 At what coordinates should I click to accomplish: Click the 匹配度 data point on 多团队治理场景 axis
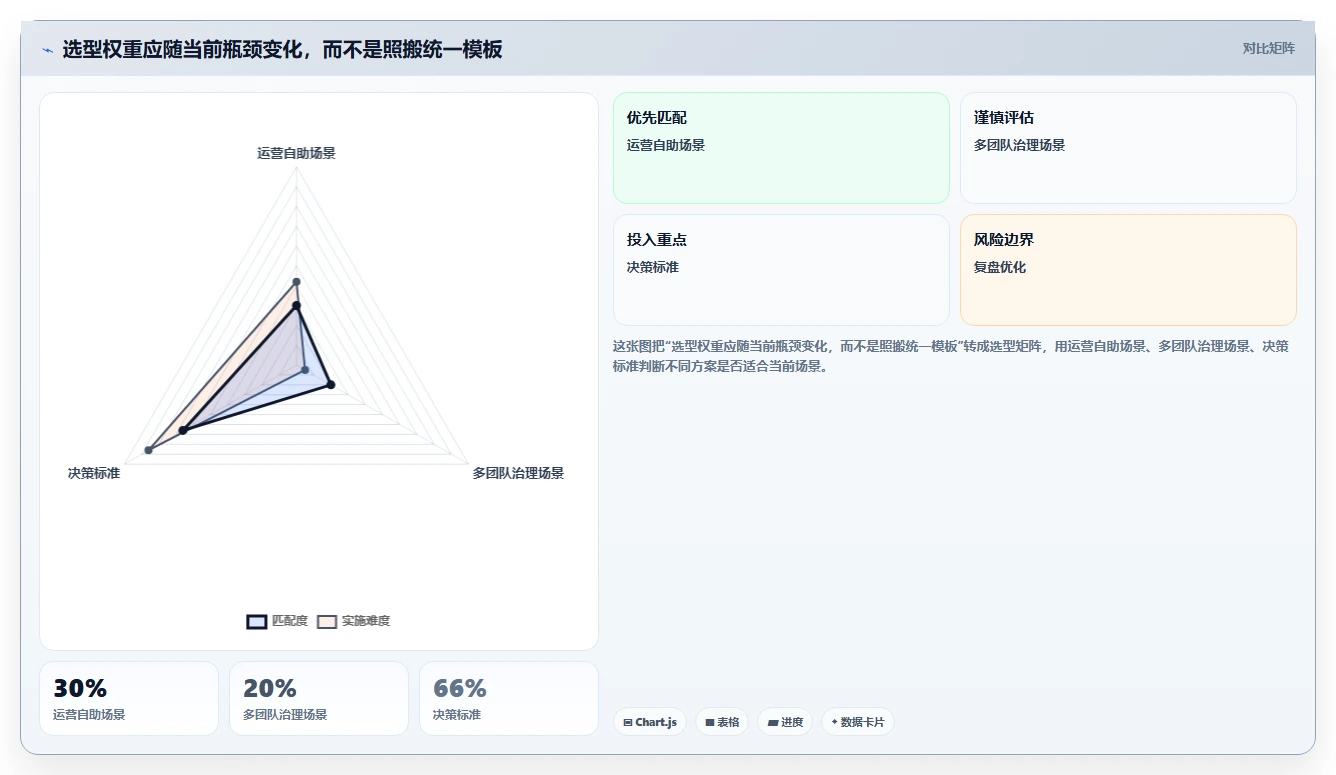(331, 384)
